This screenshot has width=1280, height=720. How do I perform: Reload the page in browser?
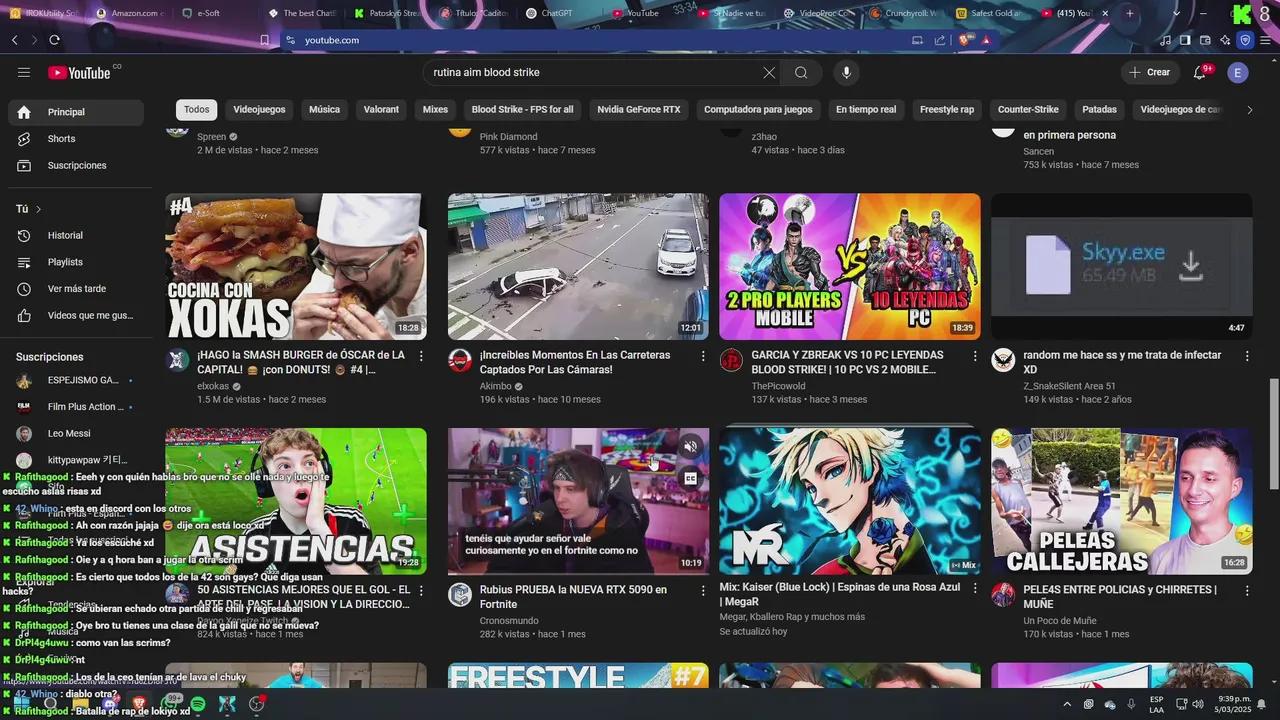(x=54, y=40)
